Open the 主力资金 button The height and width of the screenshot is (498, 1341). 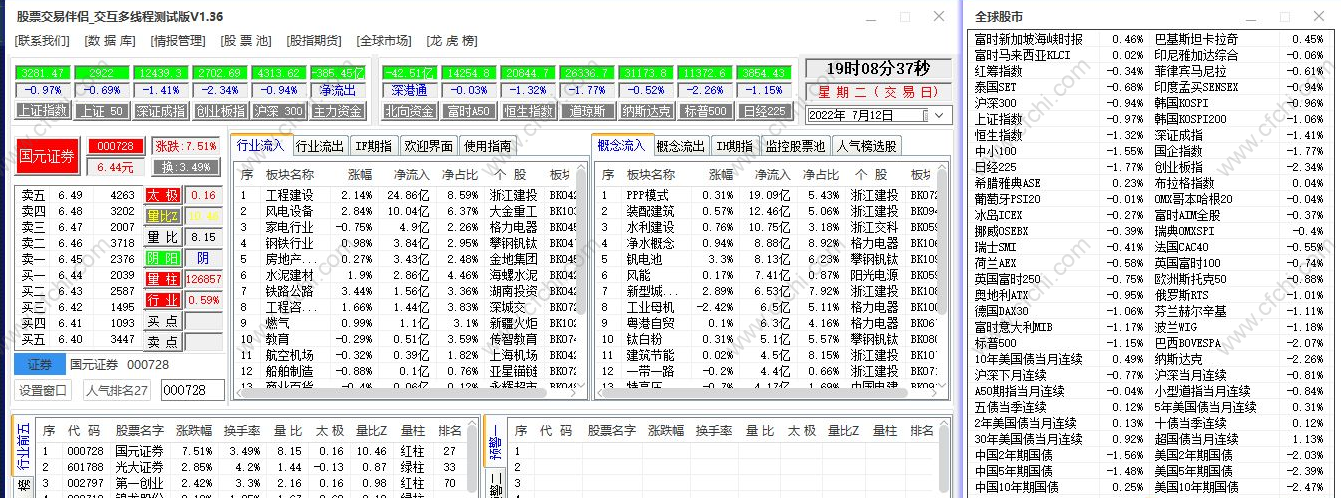pyautogui.click(x=337, y=111)
